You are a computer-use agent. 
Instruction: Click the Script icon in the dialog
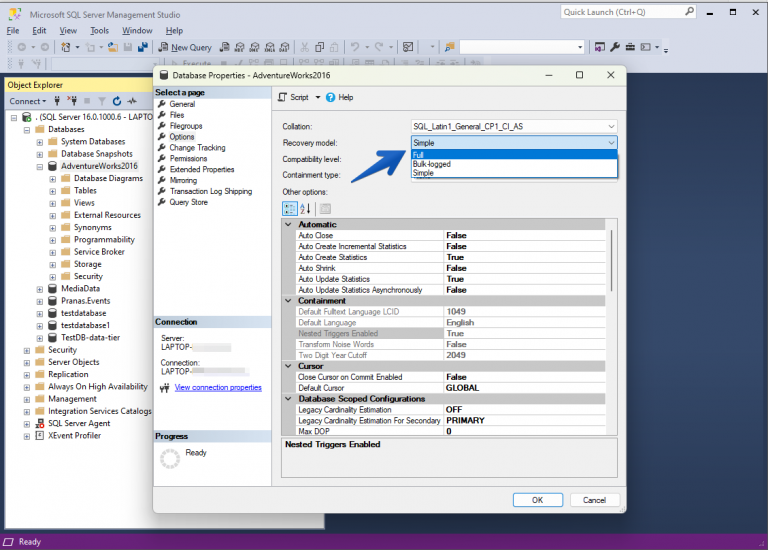click(x=282, y=97)
